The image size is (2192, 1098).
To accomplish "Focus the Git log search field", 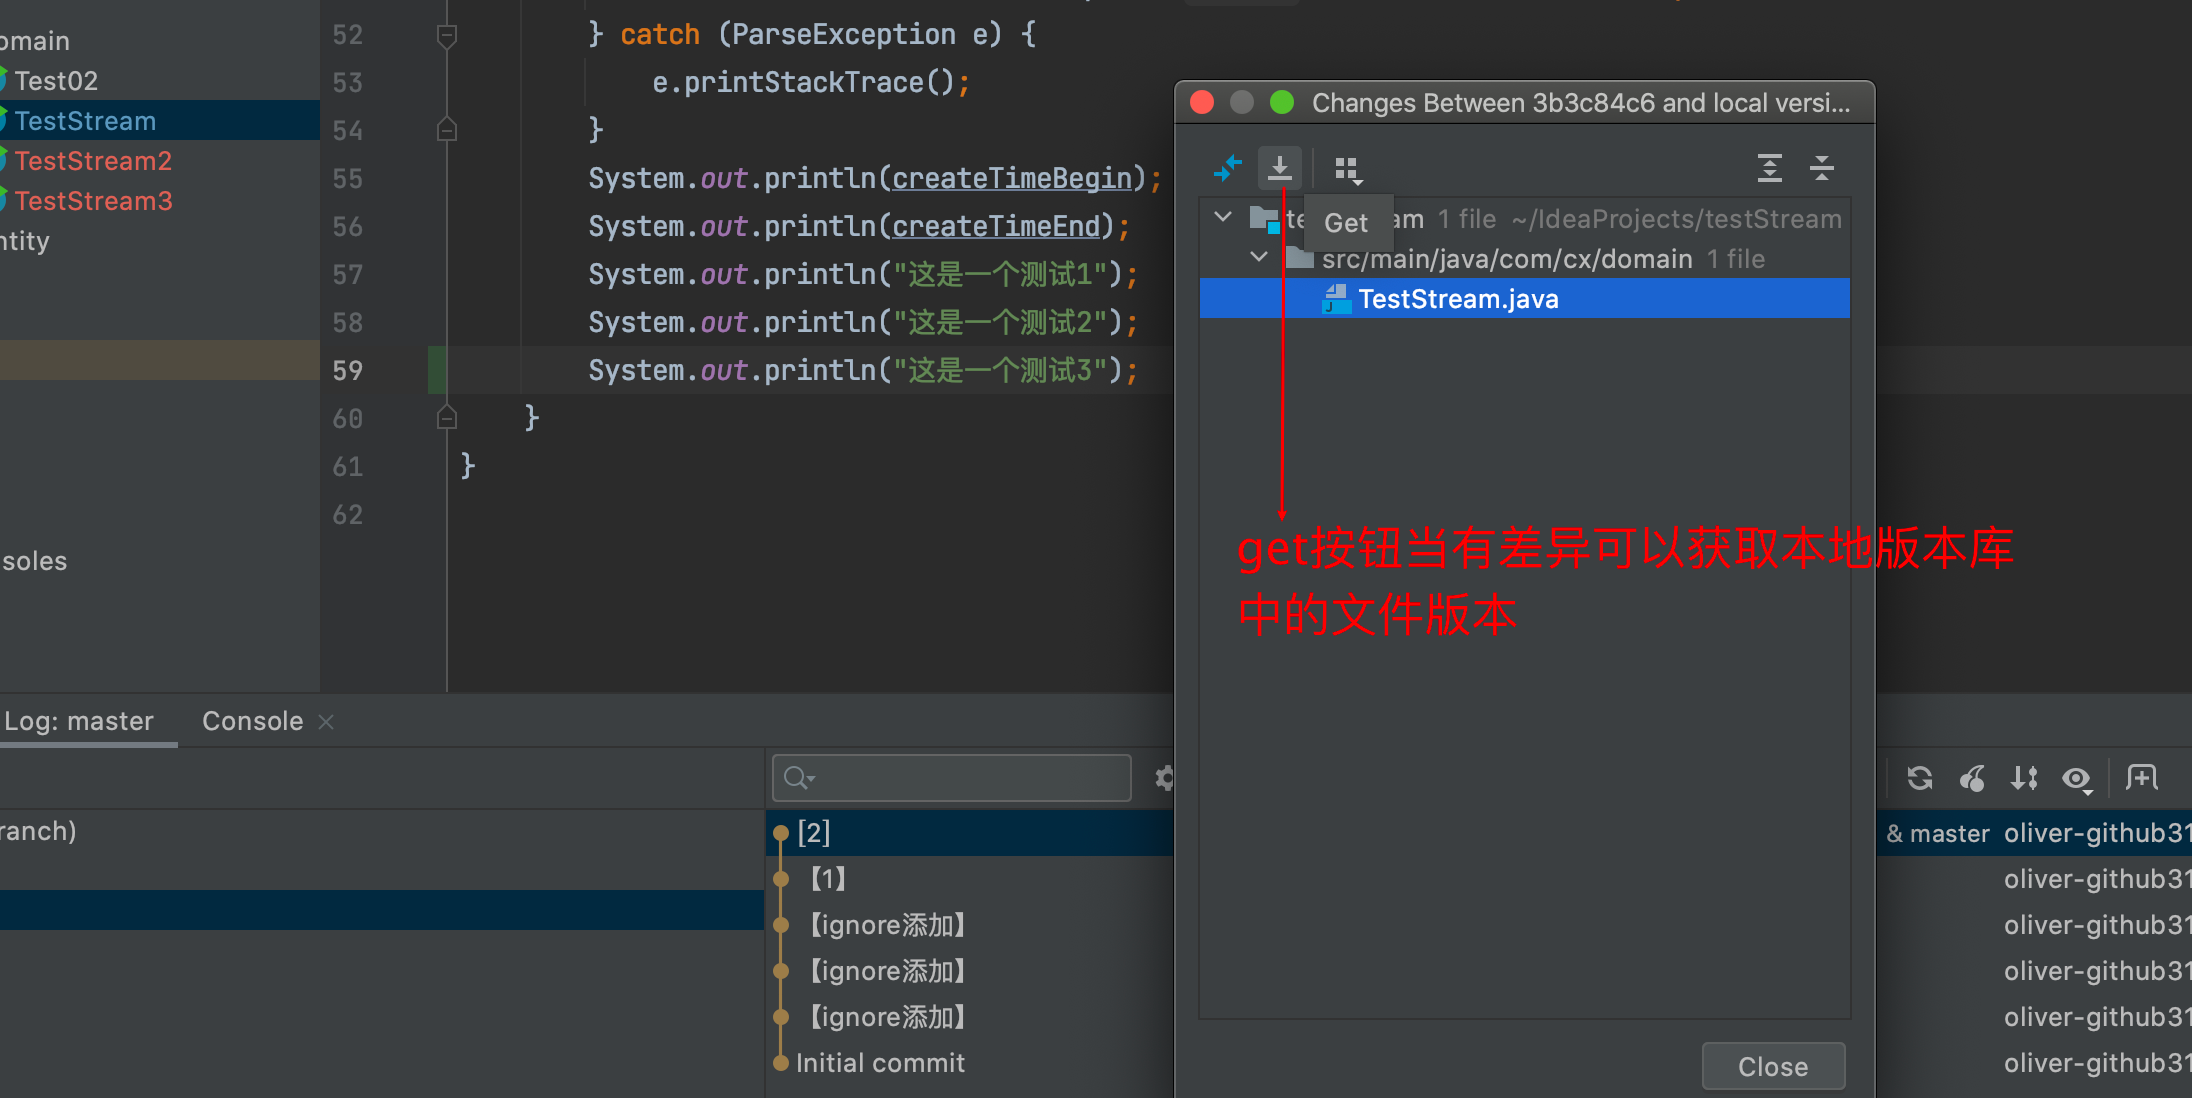I will pos(951,778).
